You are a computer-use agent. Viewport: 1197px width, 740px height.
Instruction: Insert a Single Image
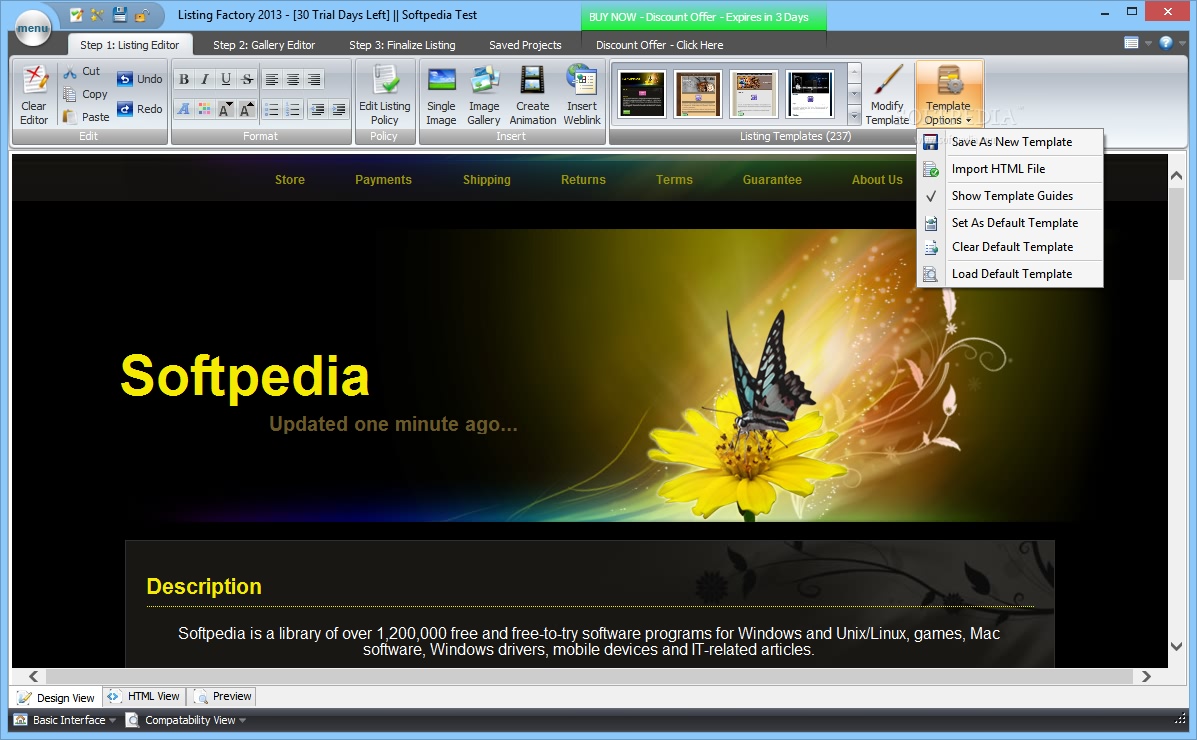(x=441, y=95)
